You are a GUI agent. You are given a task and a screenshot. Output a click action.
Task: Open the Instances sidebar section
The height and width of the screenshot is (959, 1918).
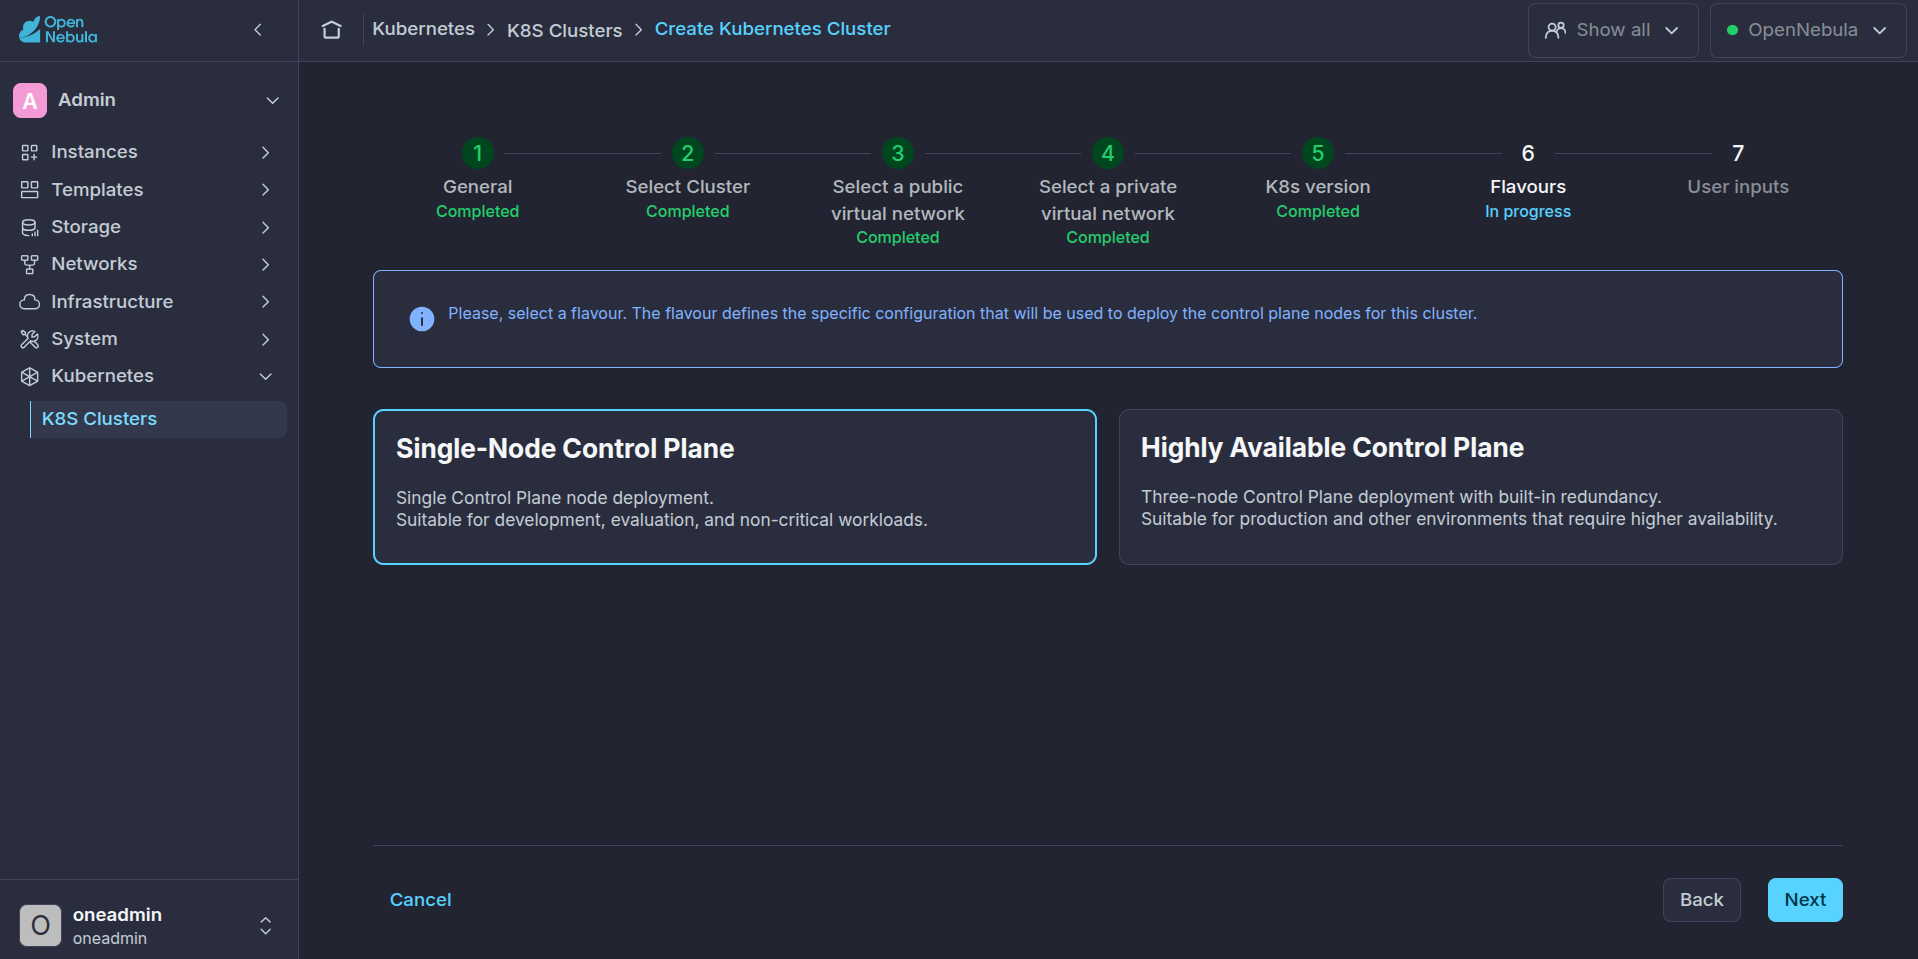[x=147, y=152]
